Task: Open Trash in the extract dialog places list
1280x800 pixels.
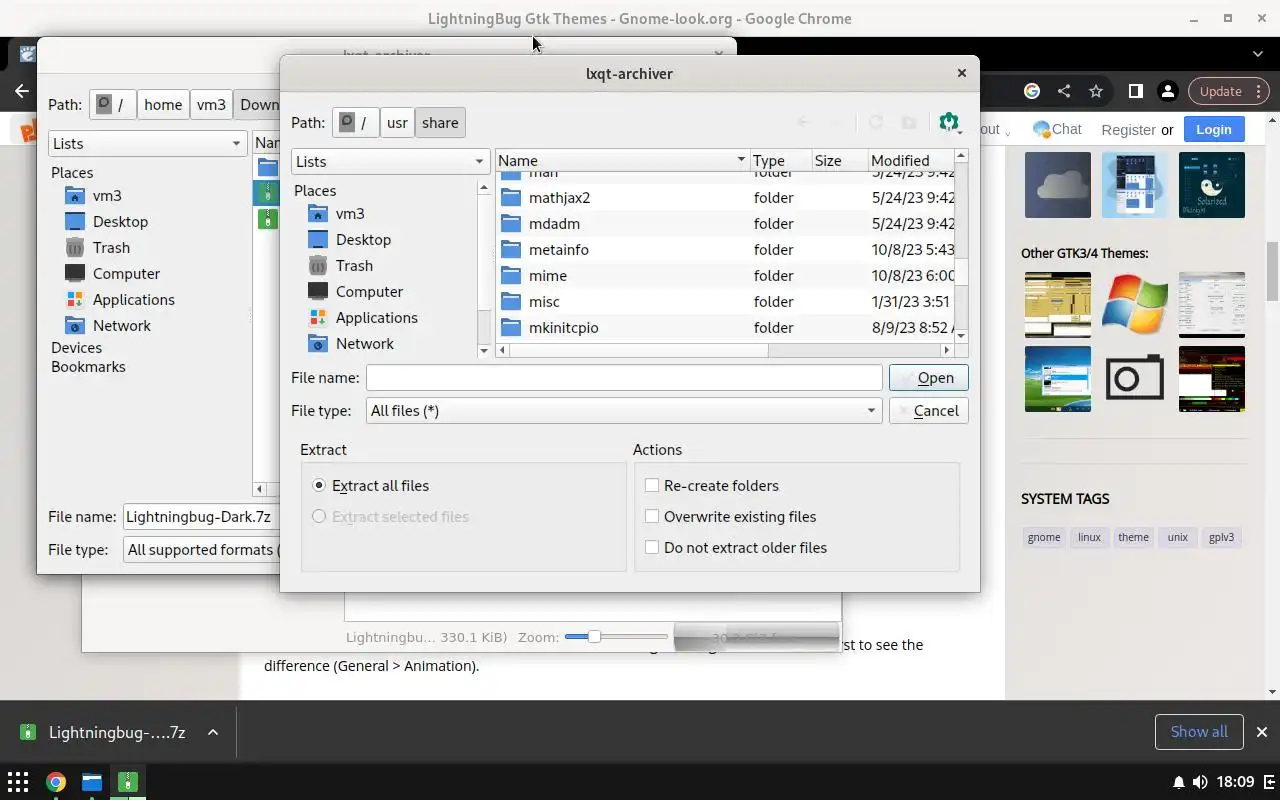Action: point(354,266)
